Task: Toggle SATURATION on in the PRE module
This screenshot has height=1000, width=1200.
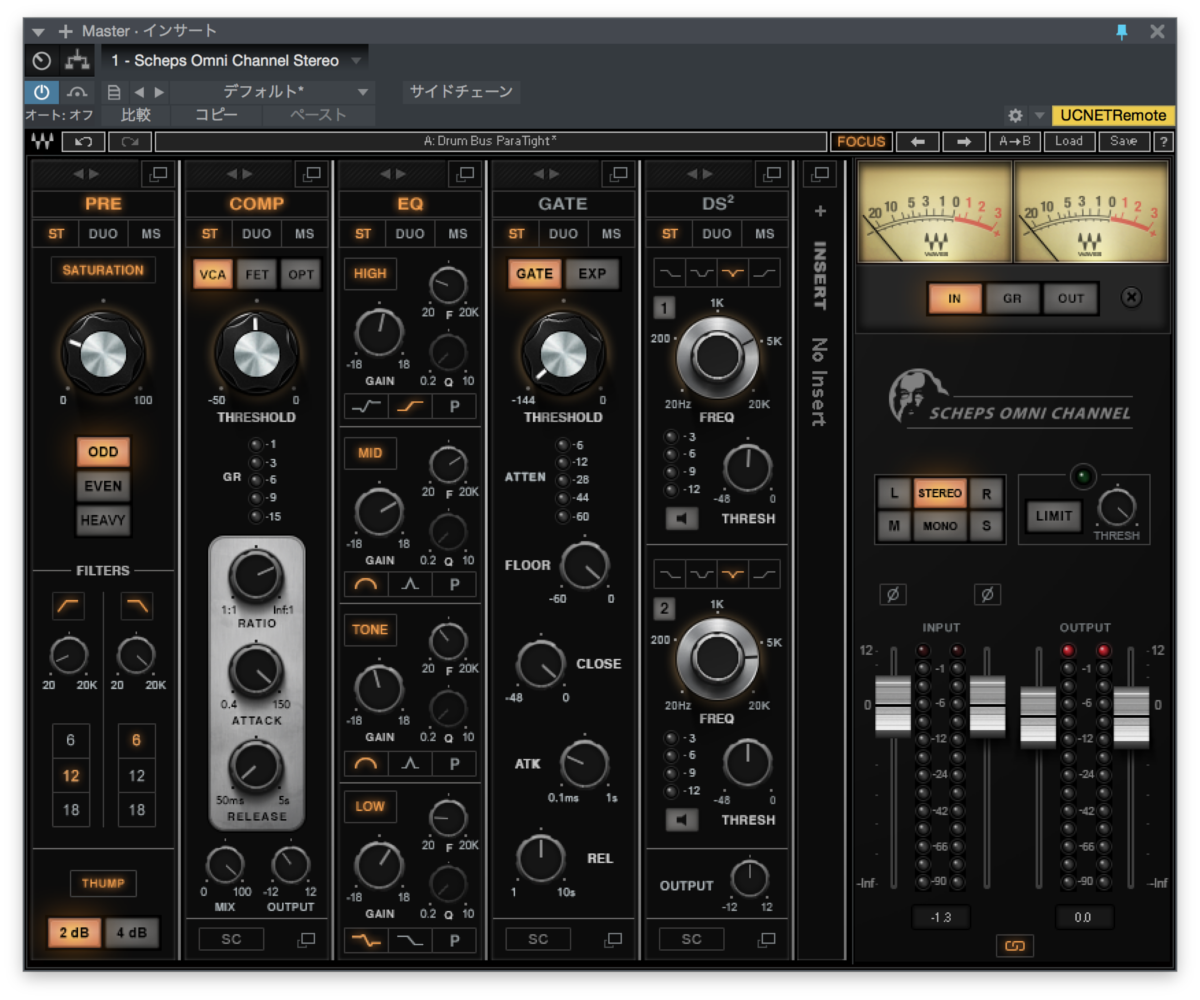Action: tap(103, 270)
